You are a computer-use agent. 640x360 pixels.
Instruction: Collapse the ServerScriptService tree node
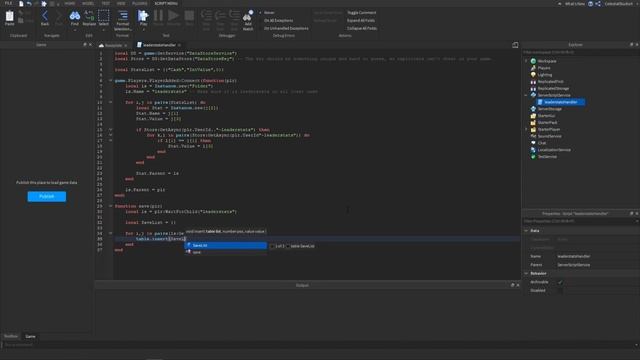pyautogui.click(x=526, y=95)
